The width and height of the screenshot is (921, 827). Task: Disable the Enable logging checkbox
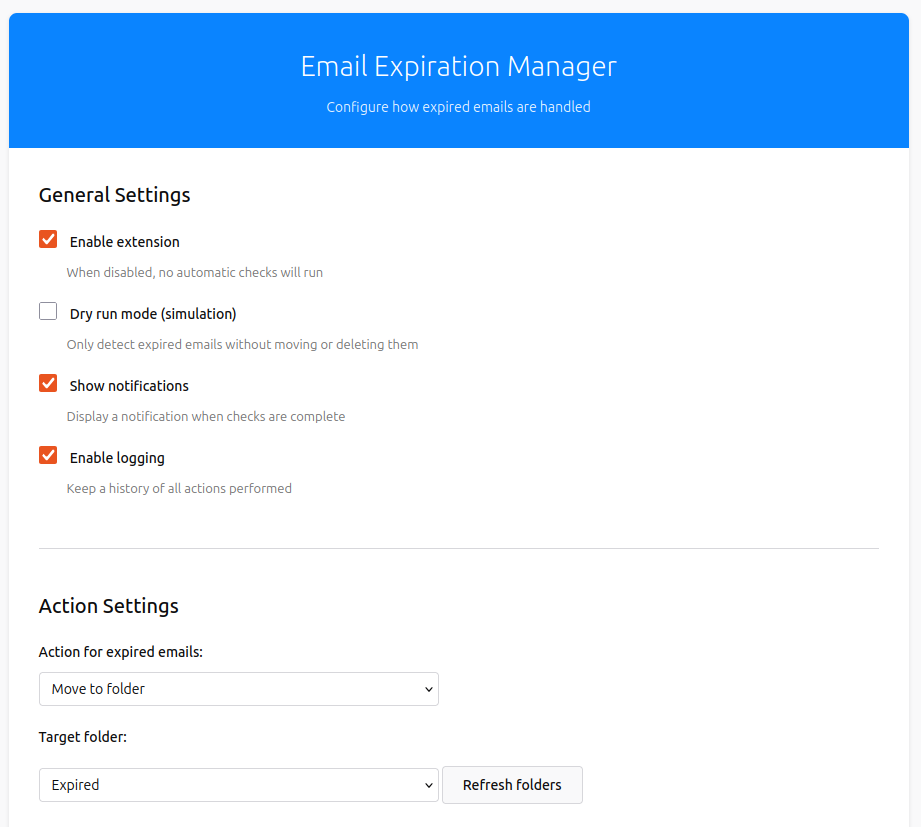[48, 456]
